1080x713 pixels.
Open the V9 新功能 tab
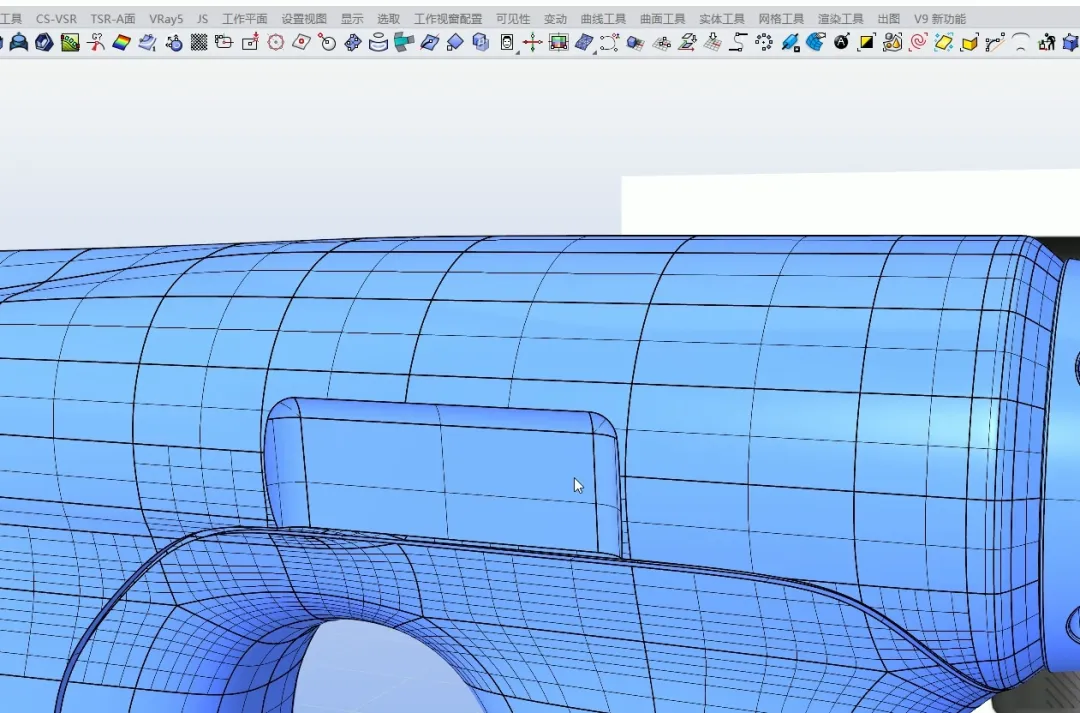(x=939, y=19)
